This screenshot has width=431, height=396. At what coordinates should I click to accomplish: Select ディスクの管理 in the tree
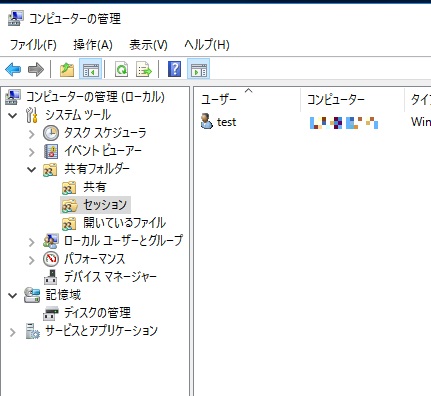click(97, 313)
